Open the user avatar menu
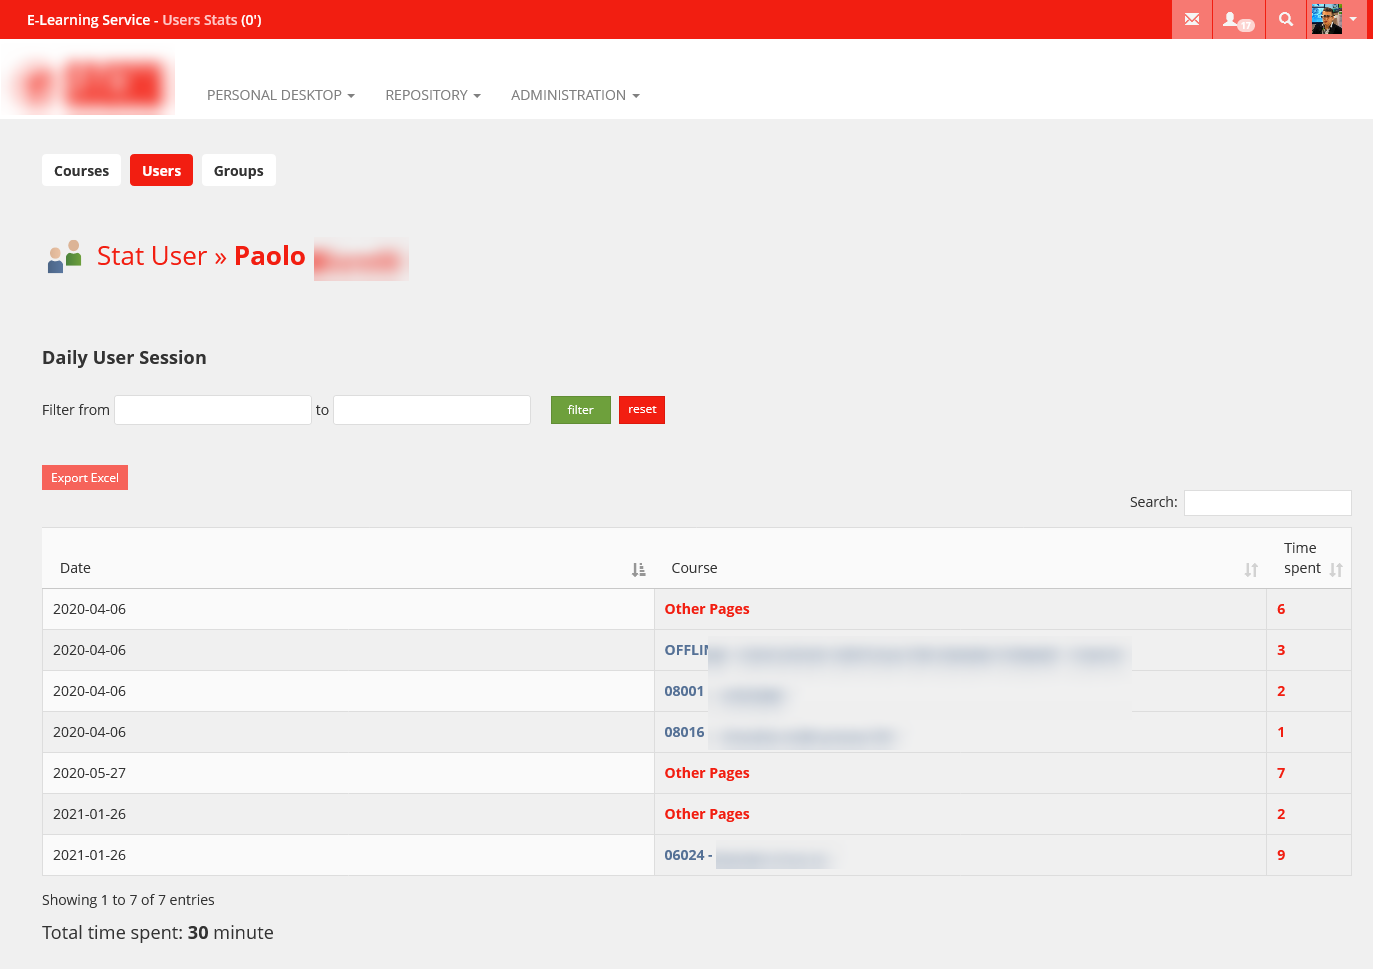This screenshot has height=969, width=1373. click(1335, 19)
